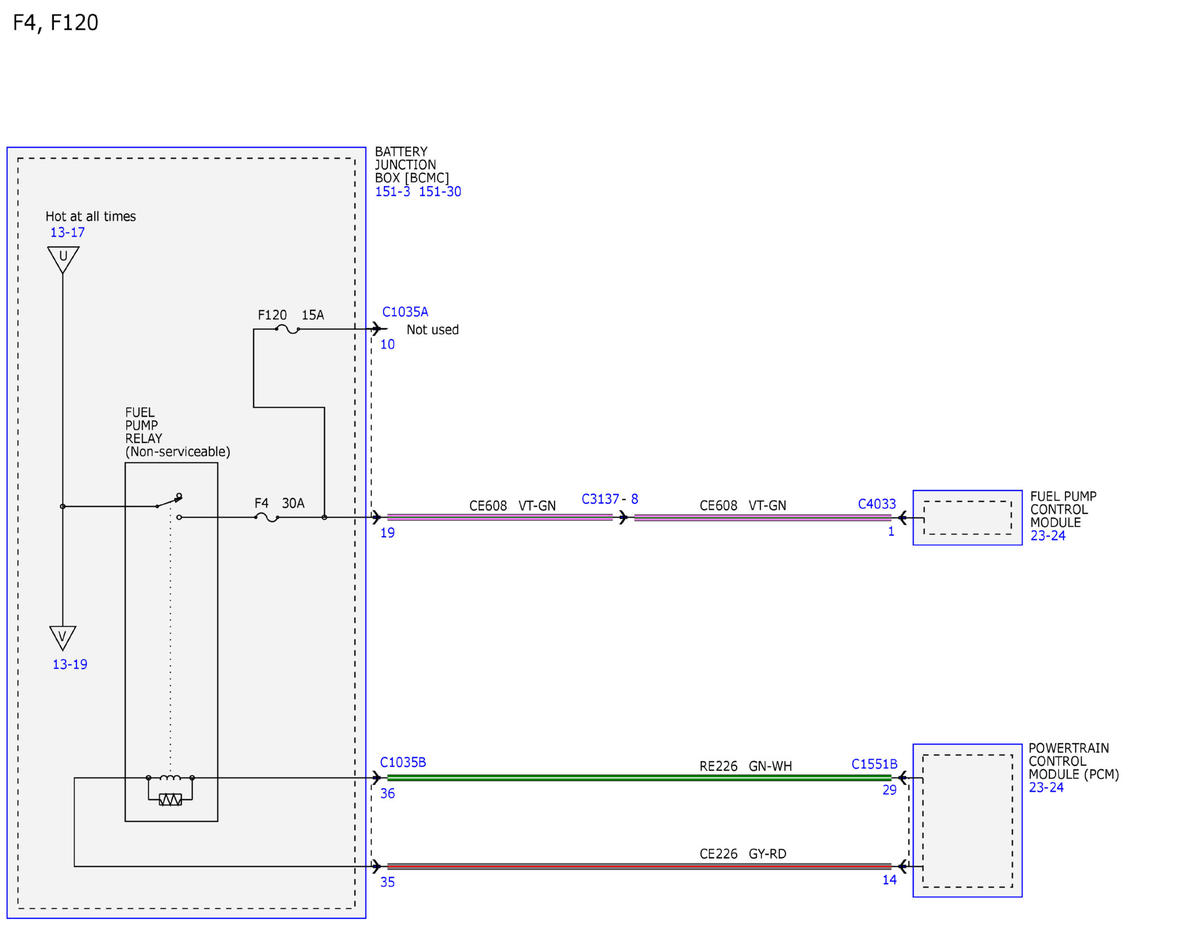
Task: Select the red CE226 GY-RD wire
Action: tap(639, 866)
